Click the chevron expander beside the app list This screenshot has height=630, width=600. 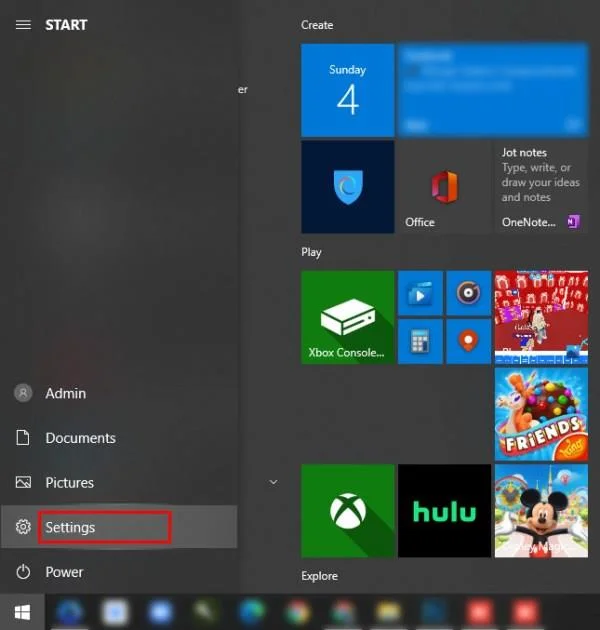(273, 482)
